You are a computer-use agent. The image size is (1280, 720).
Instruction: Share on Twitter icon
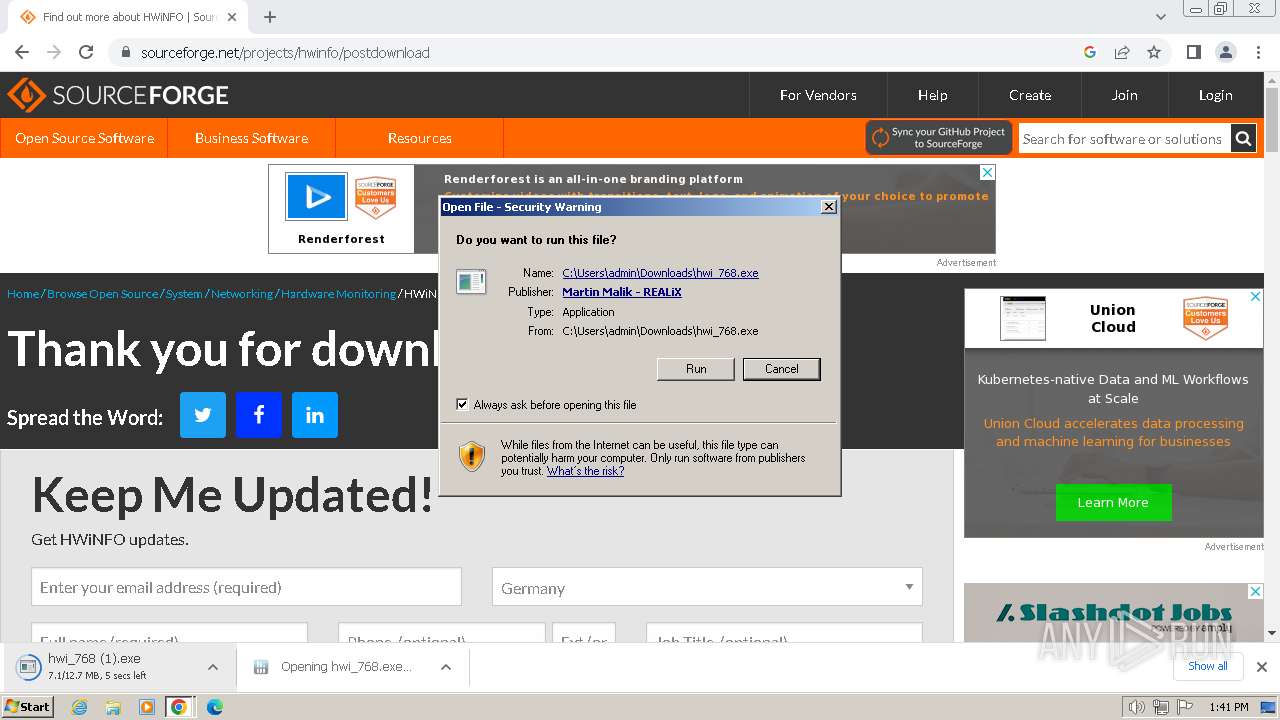203,415
